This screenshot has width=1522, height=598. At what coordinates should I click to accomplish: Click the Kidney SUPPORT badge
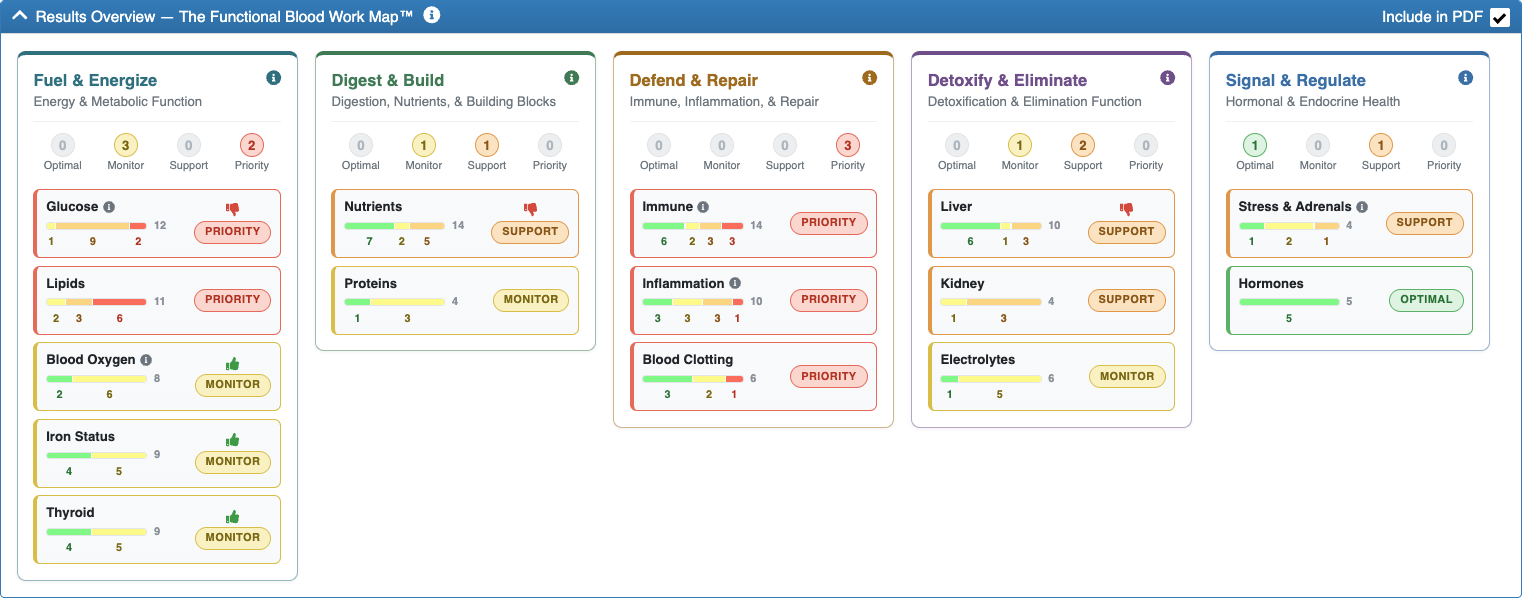1127,299
